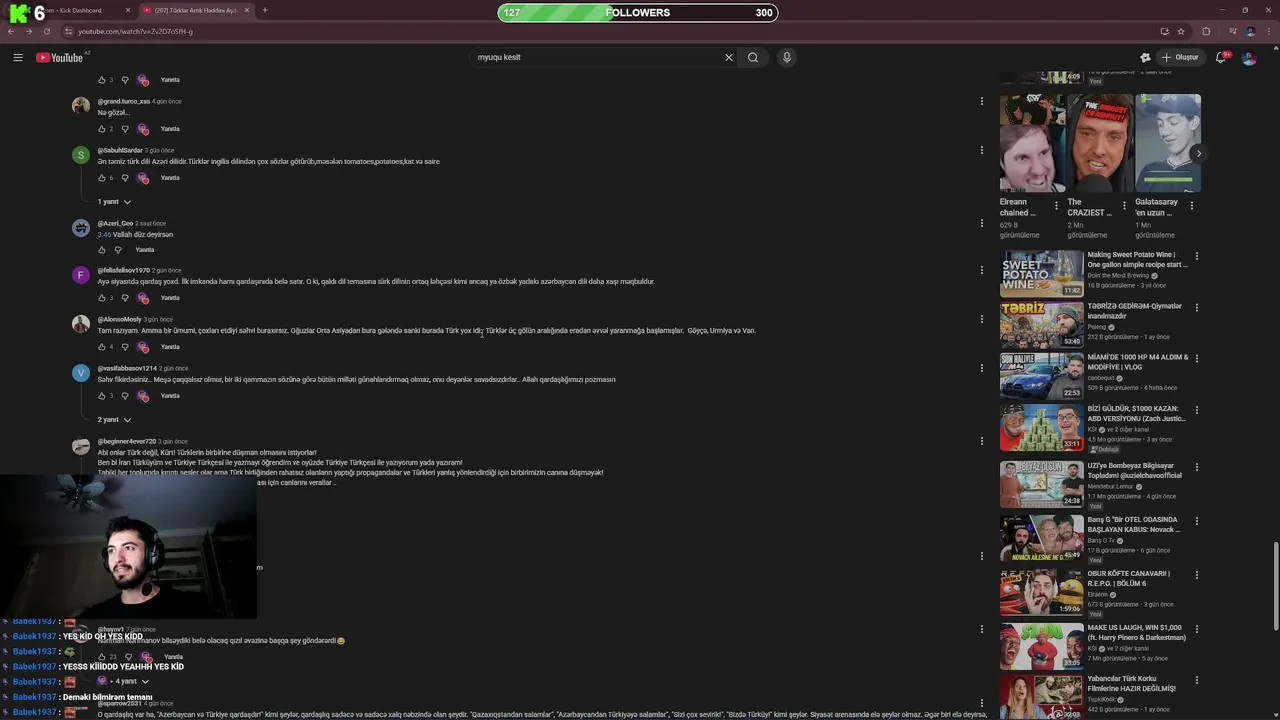Open a new browser tab
This screenshot has width=1280, height=720.
tap(264, 10)
